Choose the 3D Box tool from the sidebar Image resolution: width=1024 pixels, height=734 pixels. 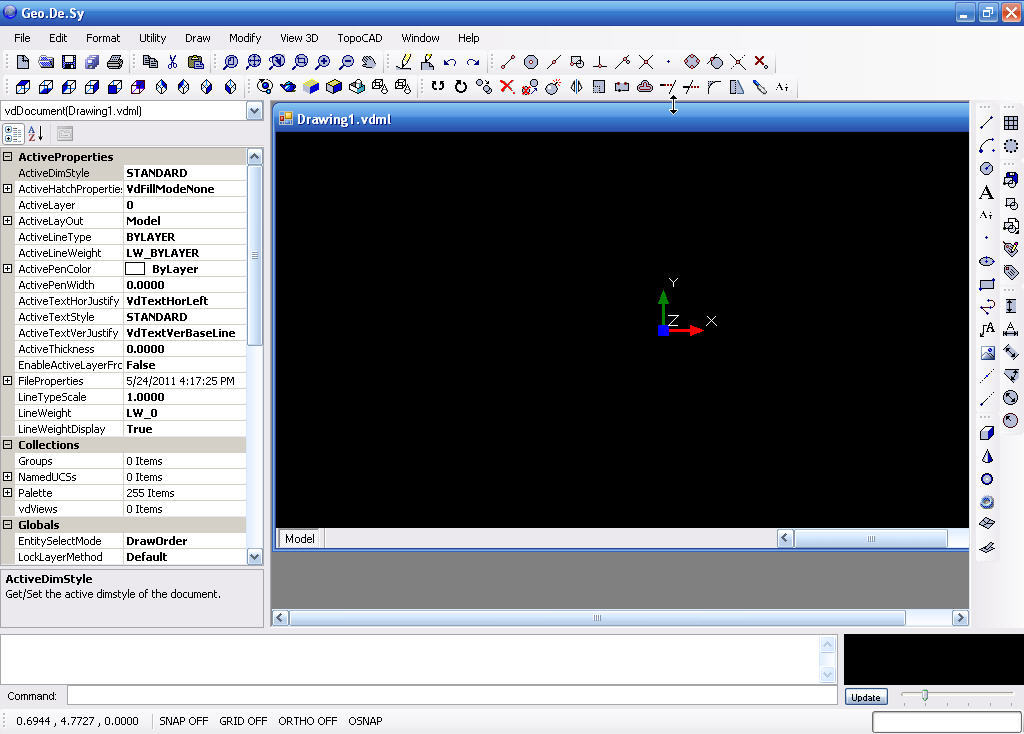click(x=985, y=433)
